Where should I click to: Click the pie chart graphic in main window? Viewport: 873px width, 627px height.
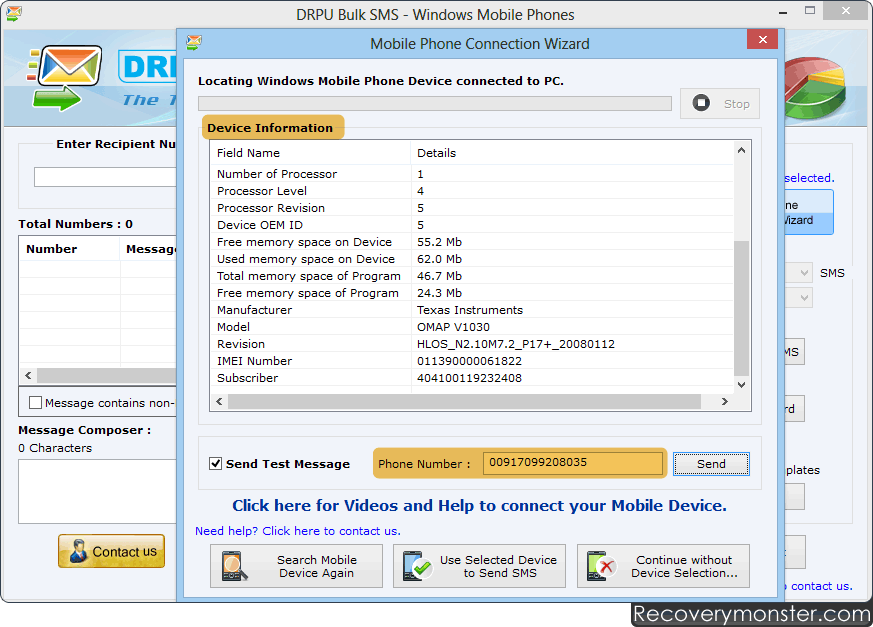[x=815, y=89]
